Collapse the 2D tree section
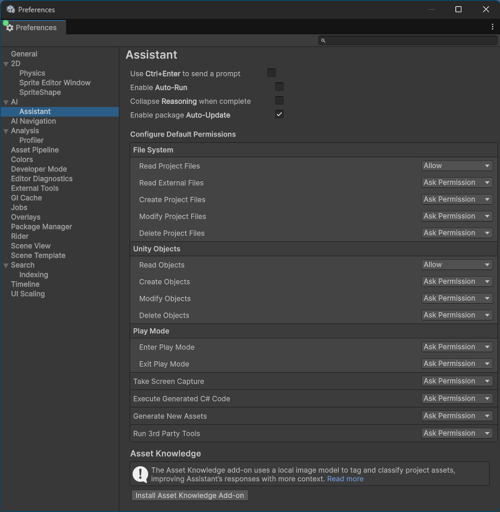This screenshot has width=500, height=512. [x=6, y=64]
